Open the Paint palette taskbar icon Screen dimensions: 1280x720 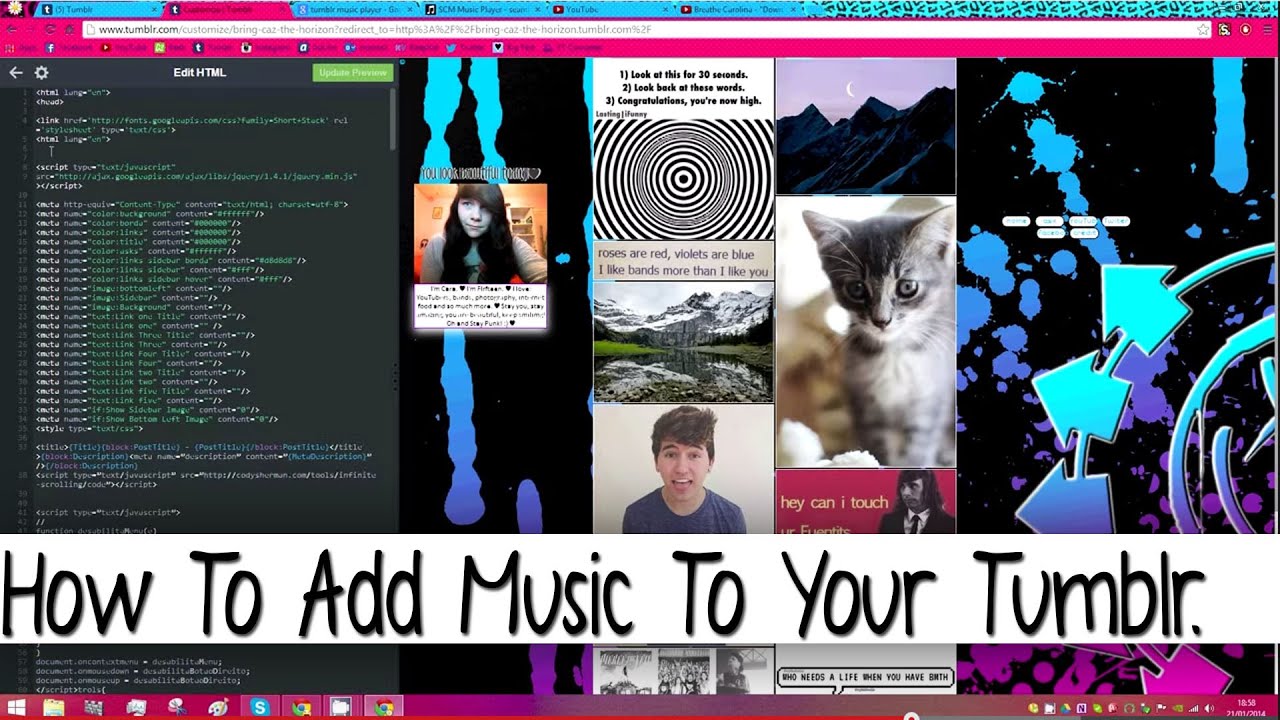click(219, 707)
